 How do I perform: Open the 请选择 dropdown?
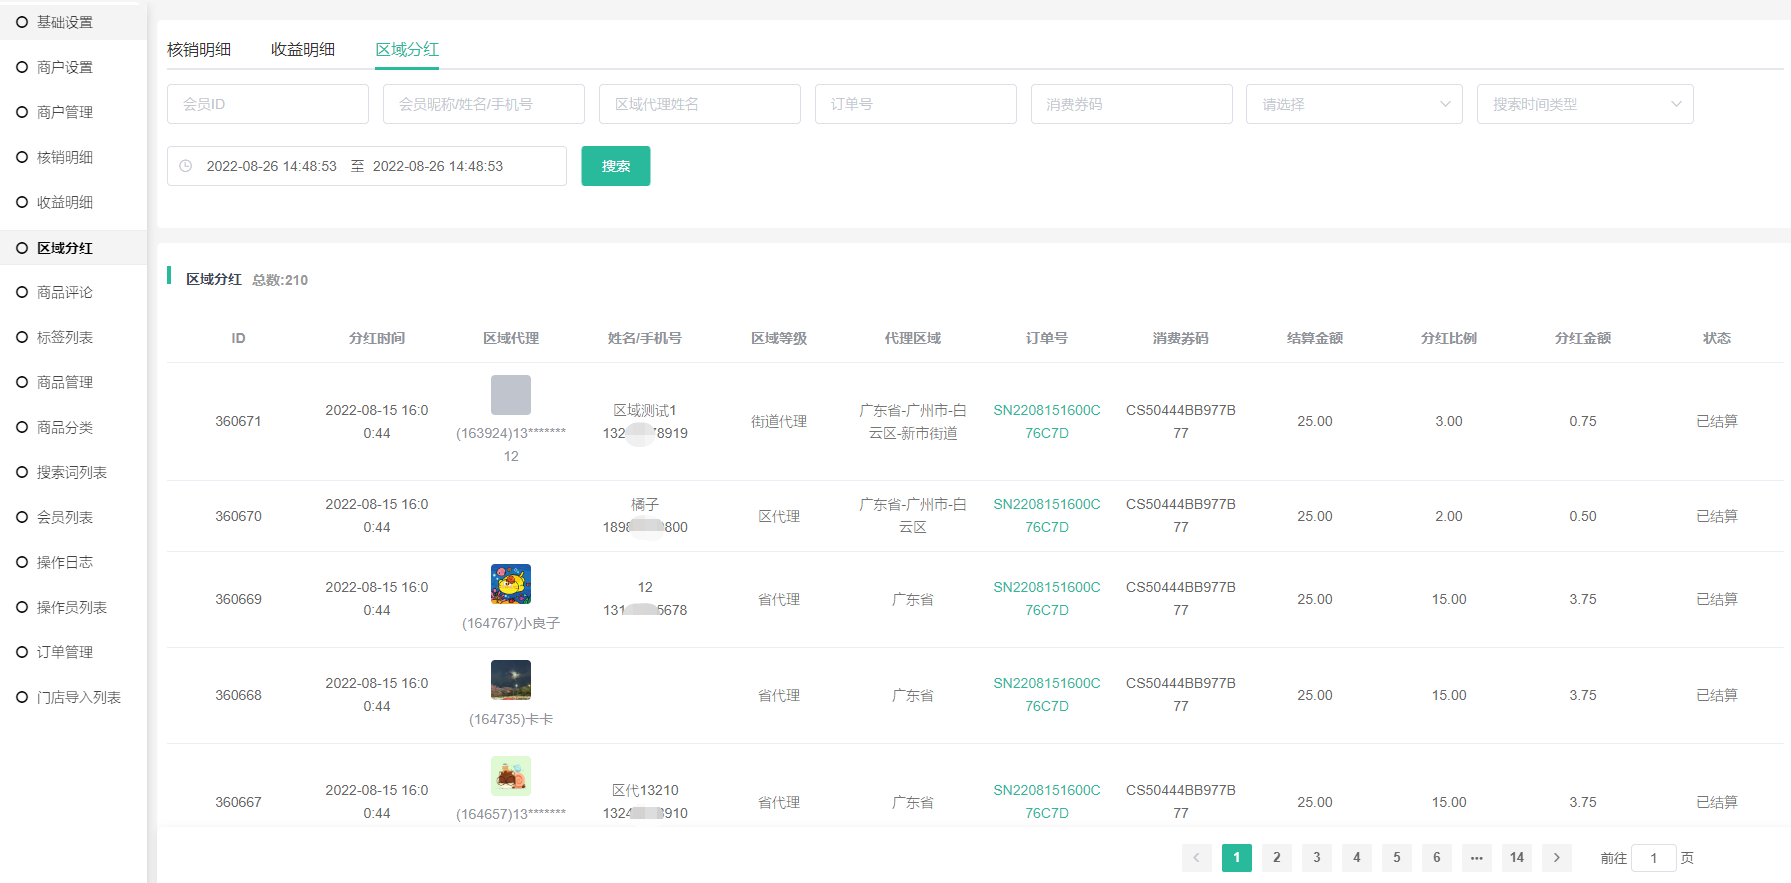click(1354, 104)
